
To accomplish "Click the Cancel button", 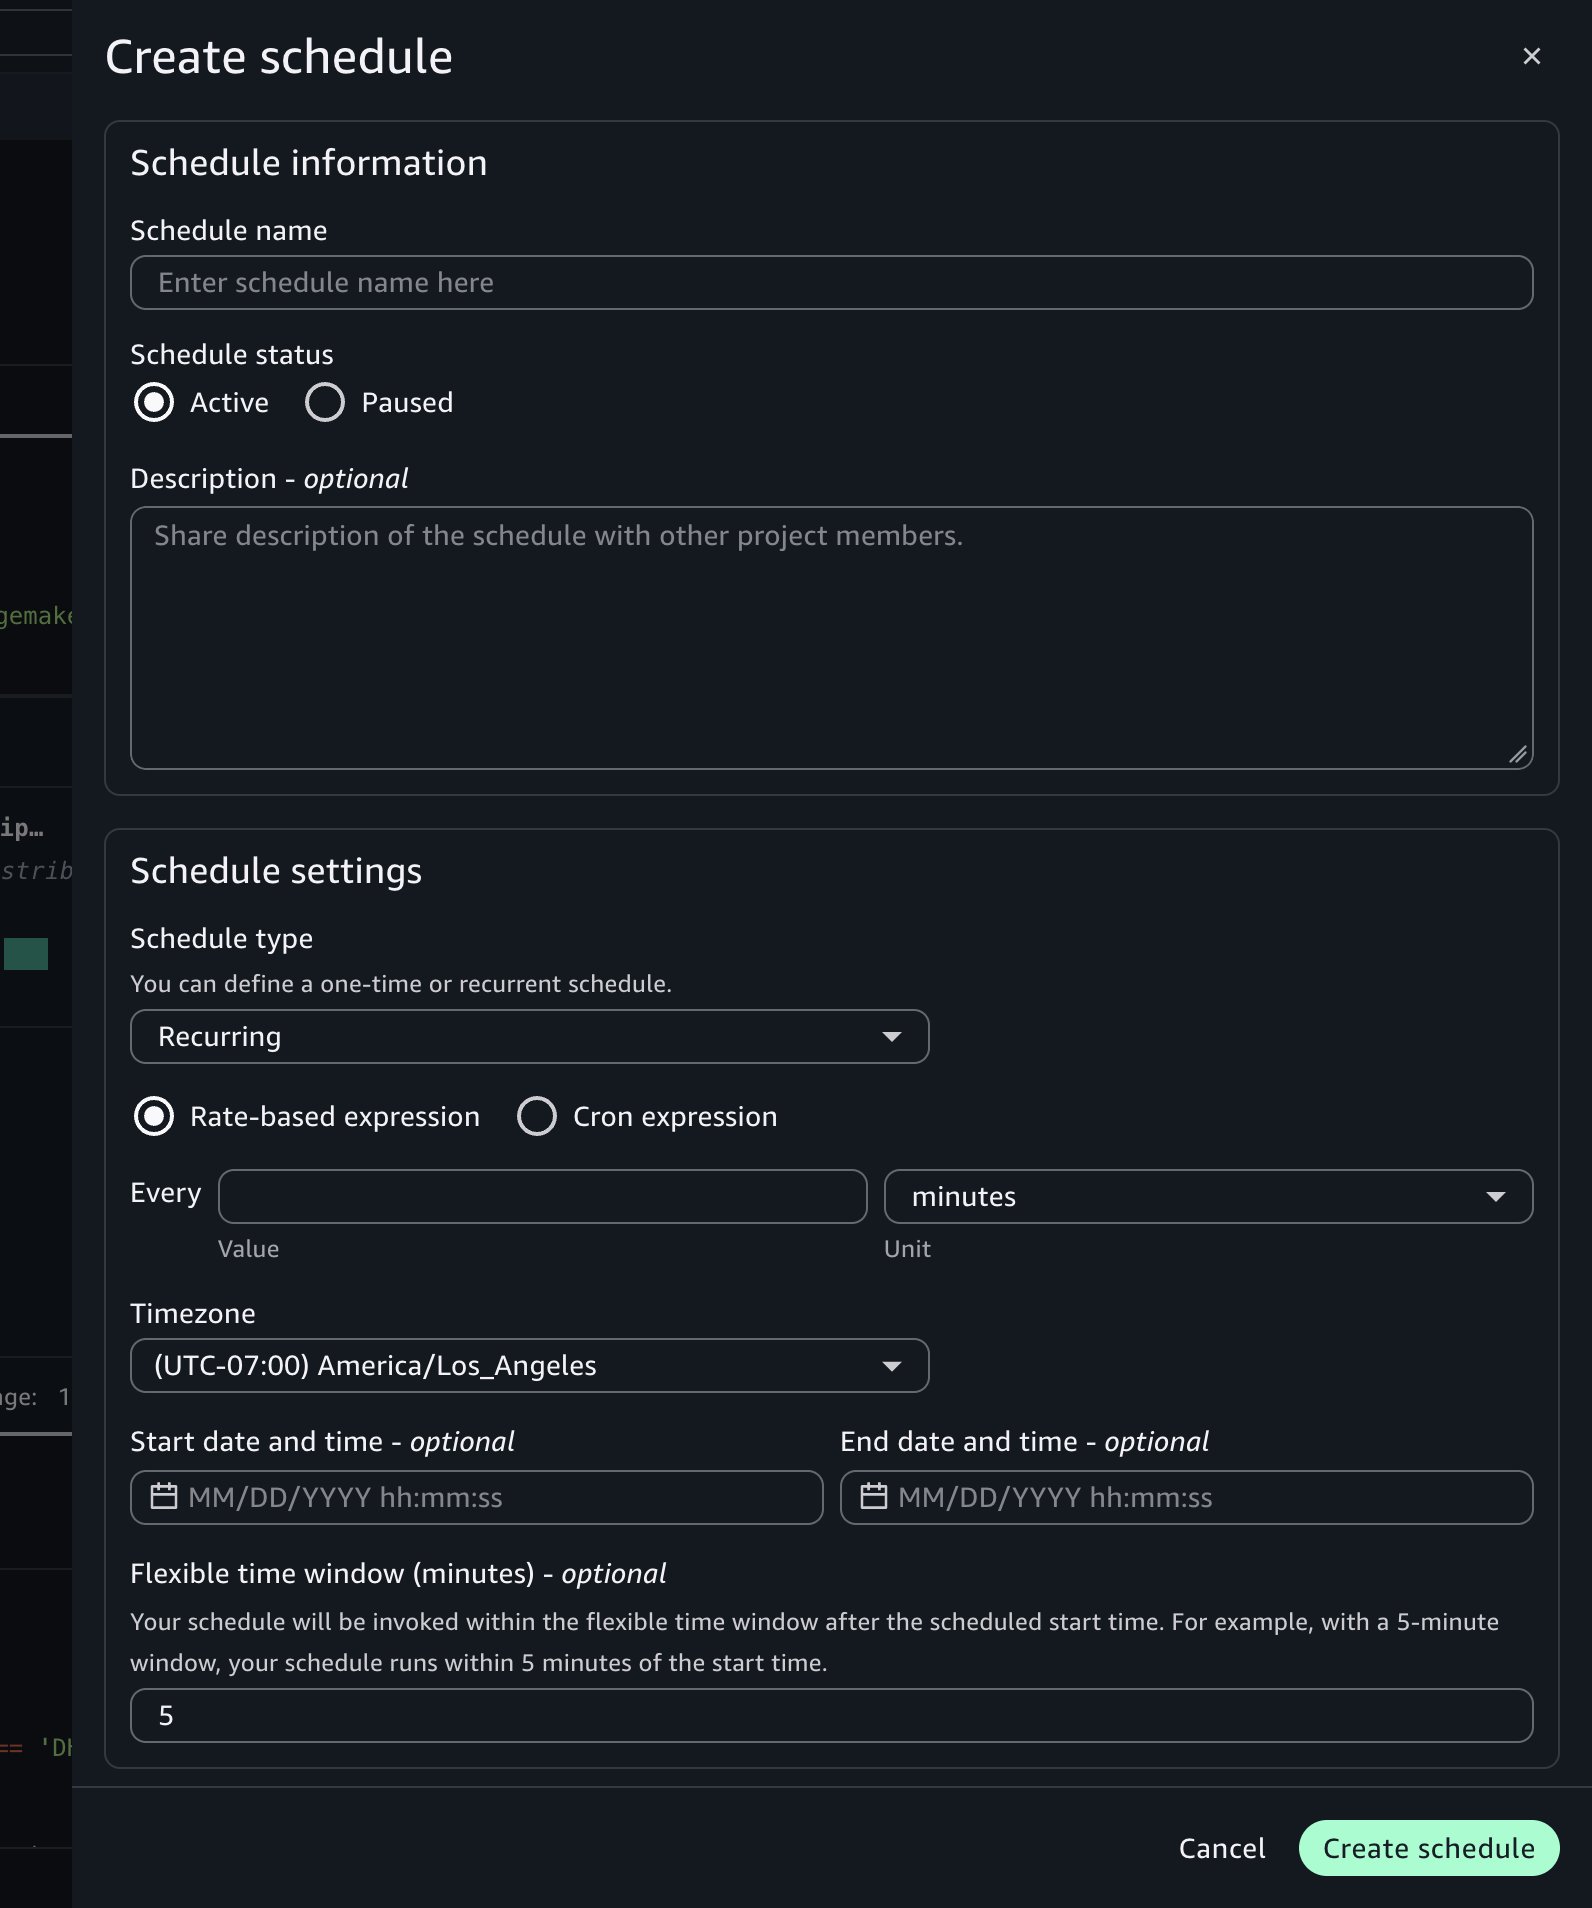I will click(x=1222, y=1849).
